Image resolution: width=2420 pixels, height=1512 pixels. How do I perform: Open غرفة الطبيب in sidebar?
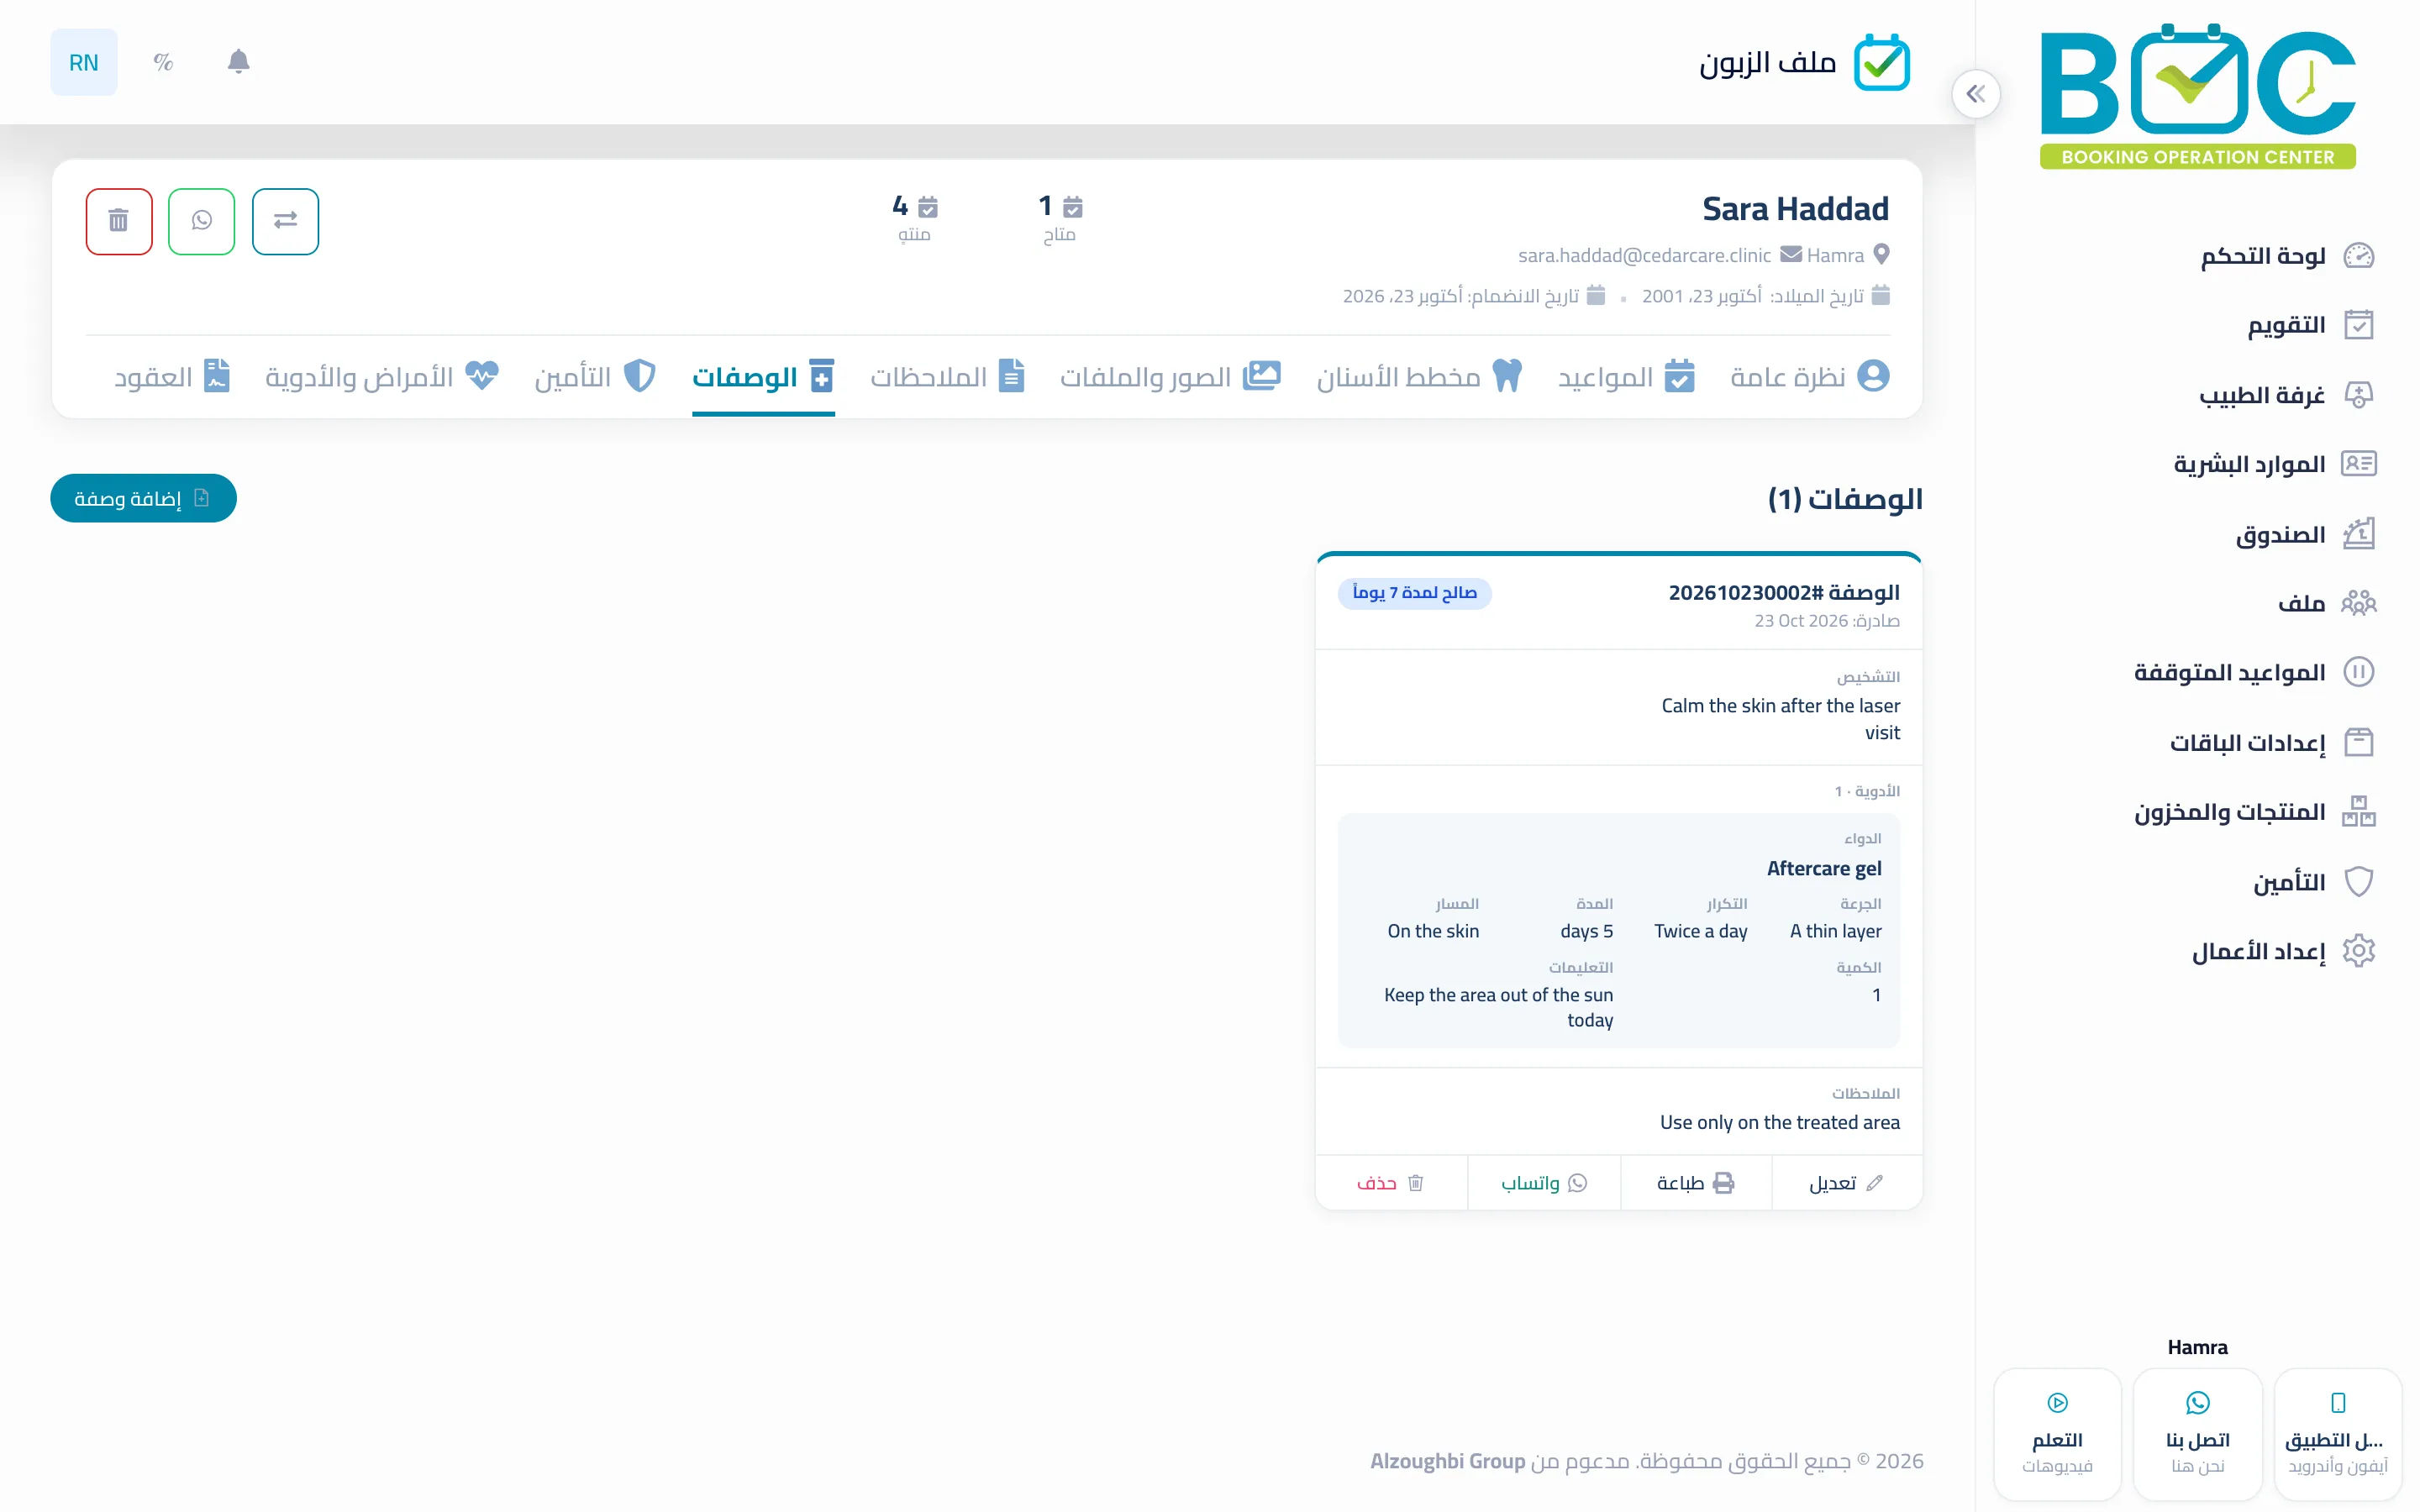click(2286, 395)
